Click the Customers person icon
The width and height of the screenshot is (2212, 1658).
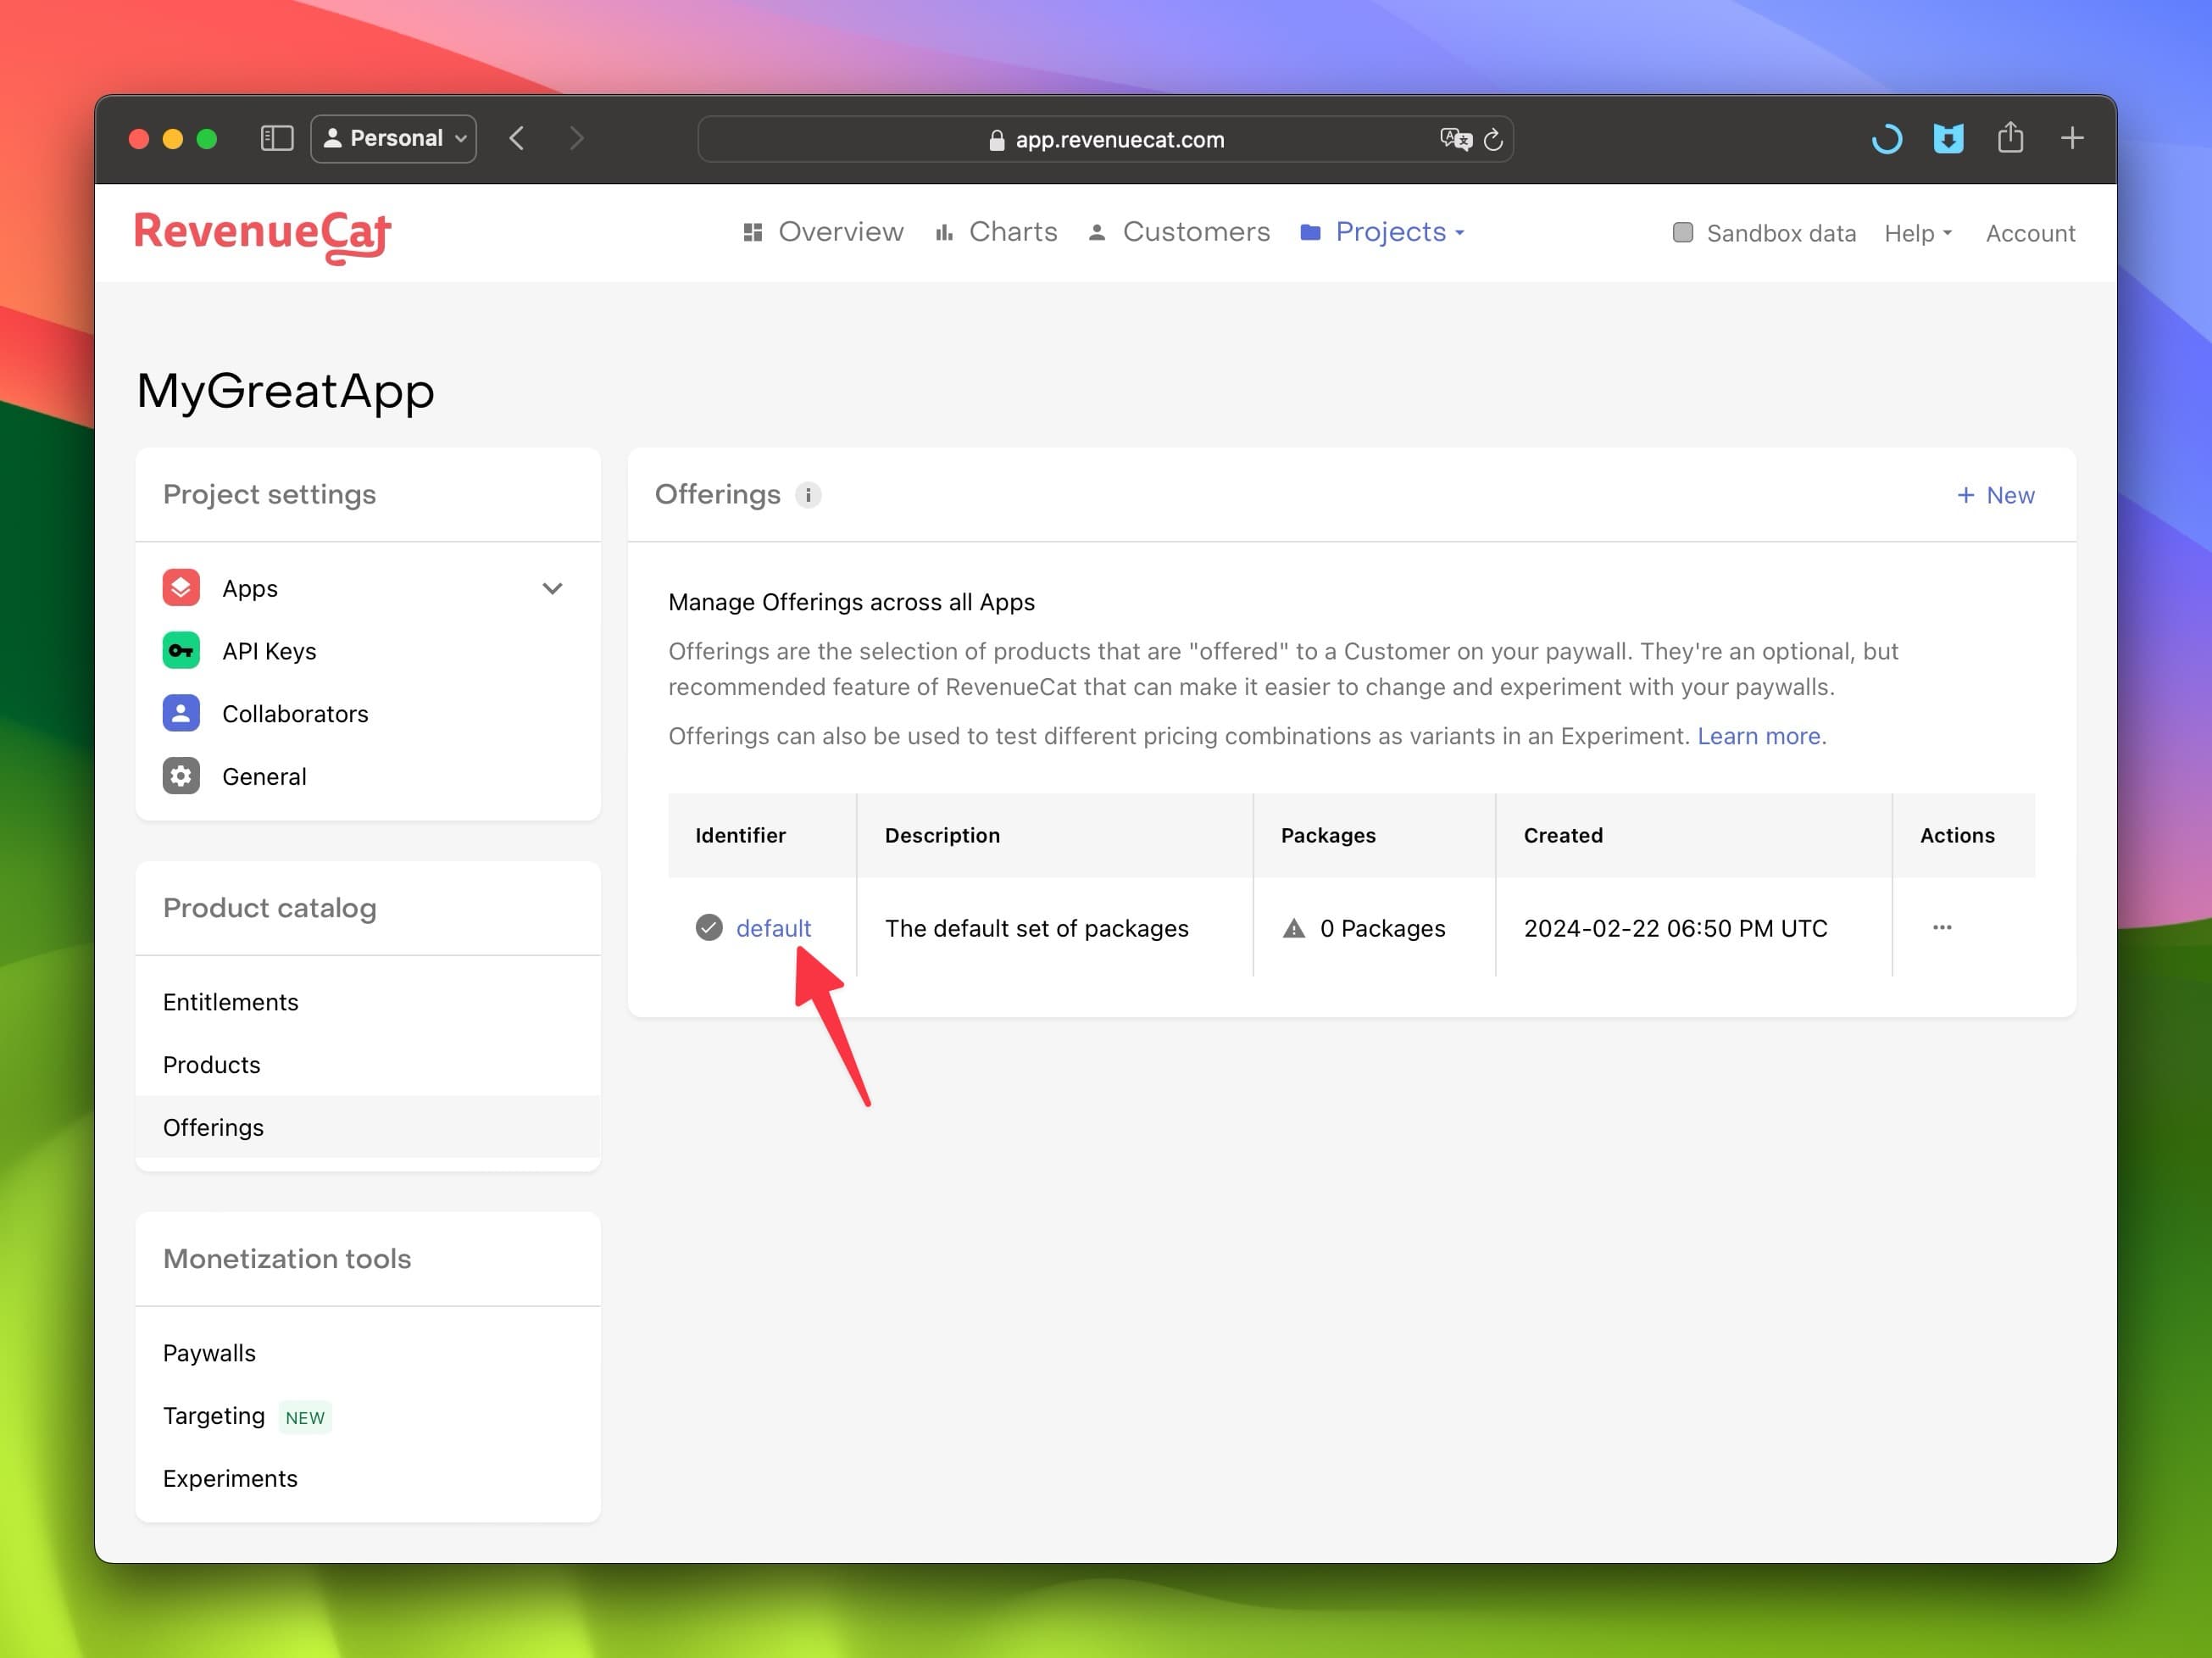coord(1097,232)
